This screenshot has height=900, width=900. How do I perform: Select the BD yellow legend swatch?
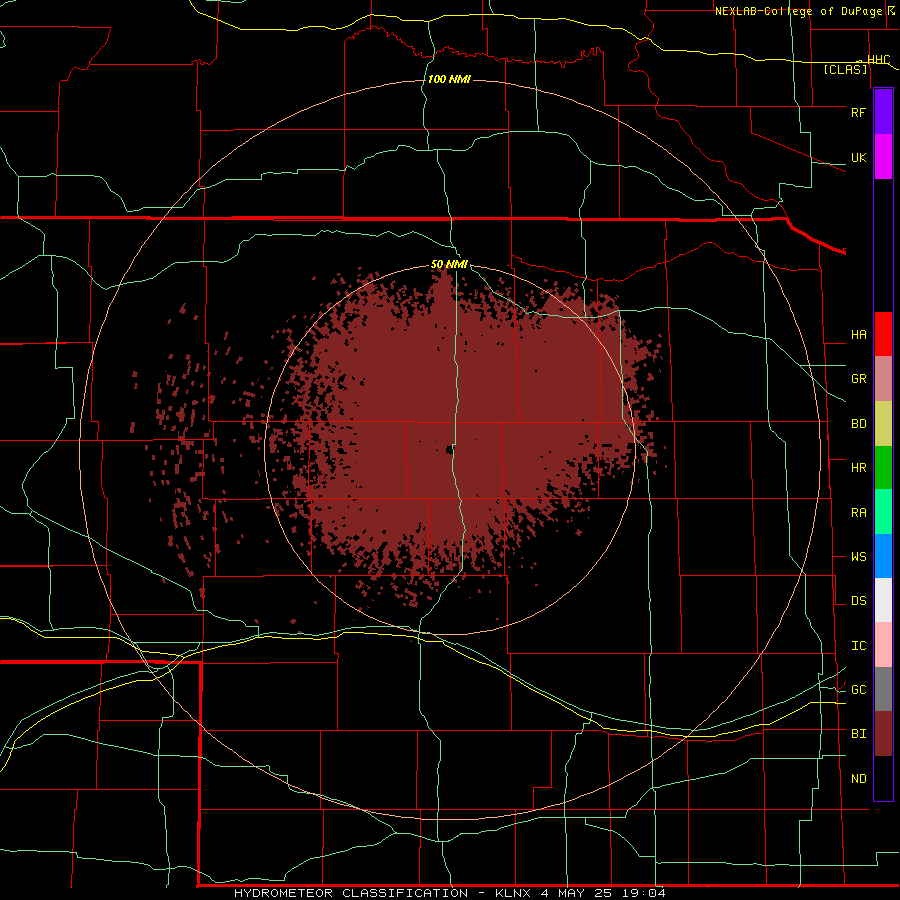click(883, 424)
